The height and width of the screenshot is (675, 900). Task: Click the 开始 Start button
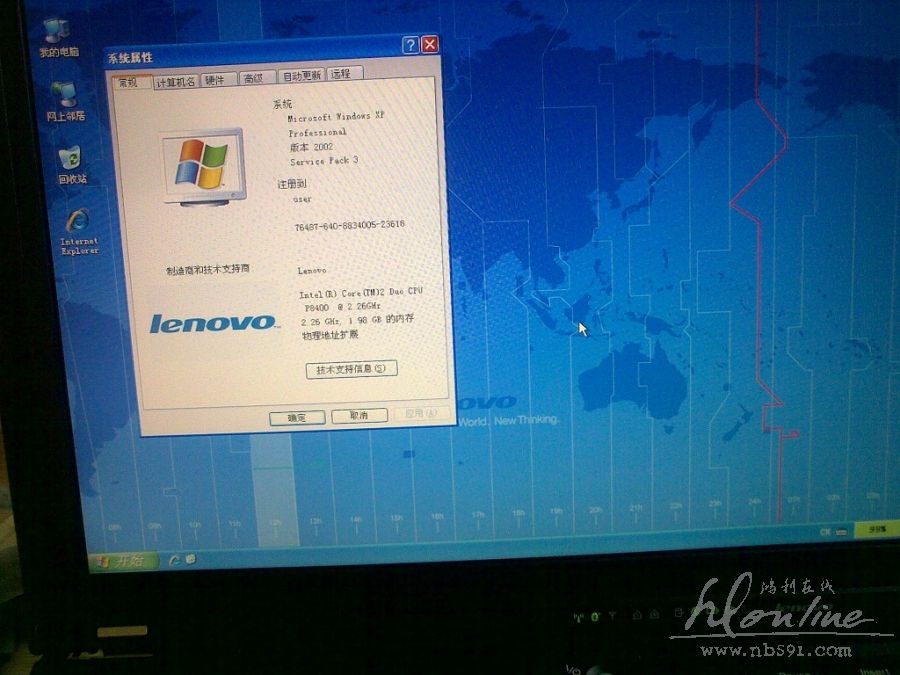(x=122, y=560)
